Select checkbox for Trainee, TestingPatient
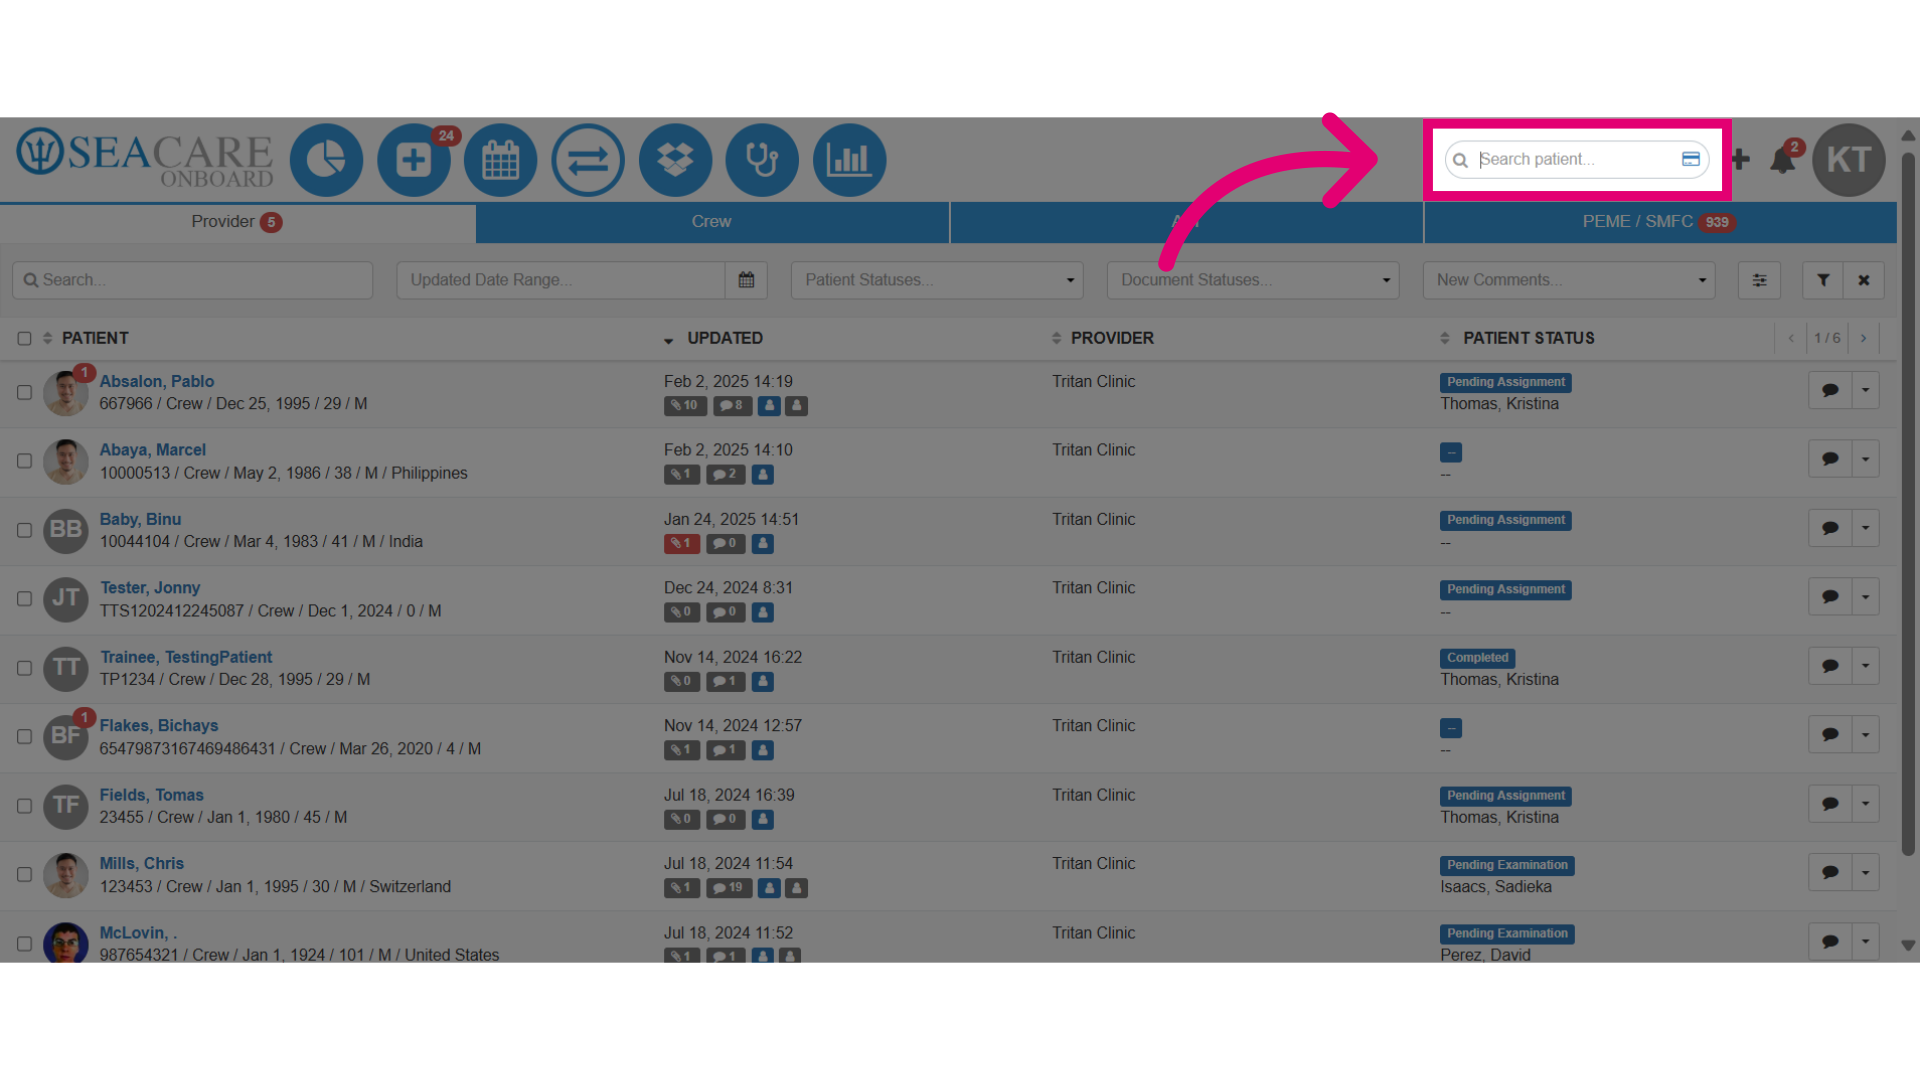This screenshot has width=1920, height=1080. click(x=24, y=668)
